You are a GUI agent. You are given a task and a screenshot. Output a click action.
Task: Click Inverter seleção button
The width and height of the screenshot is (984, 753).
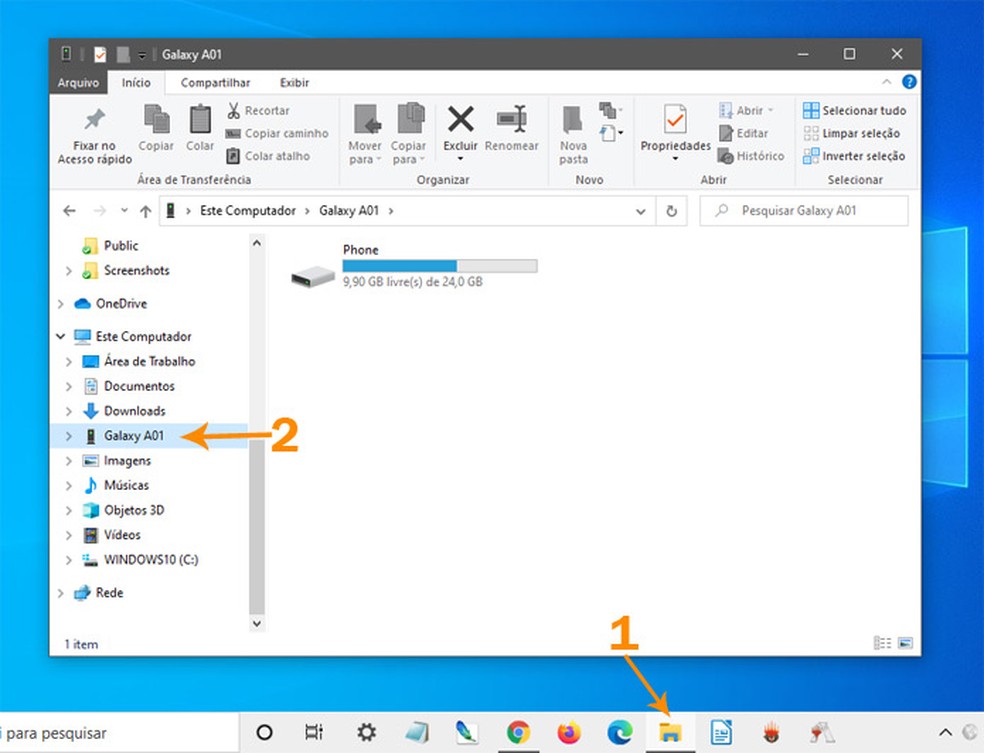pyautogui.click(x=855, y=156)
